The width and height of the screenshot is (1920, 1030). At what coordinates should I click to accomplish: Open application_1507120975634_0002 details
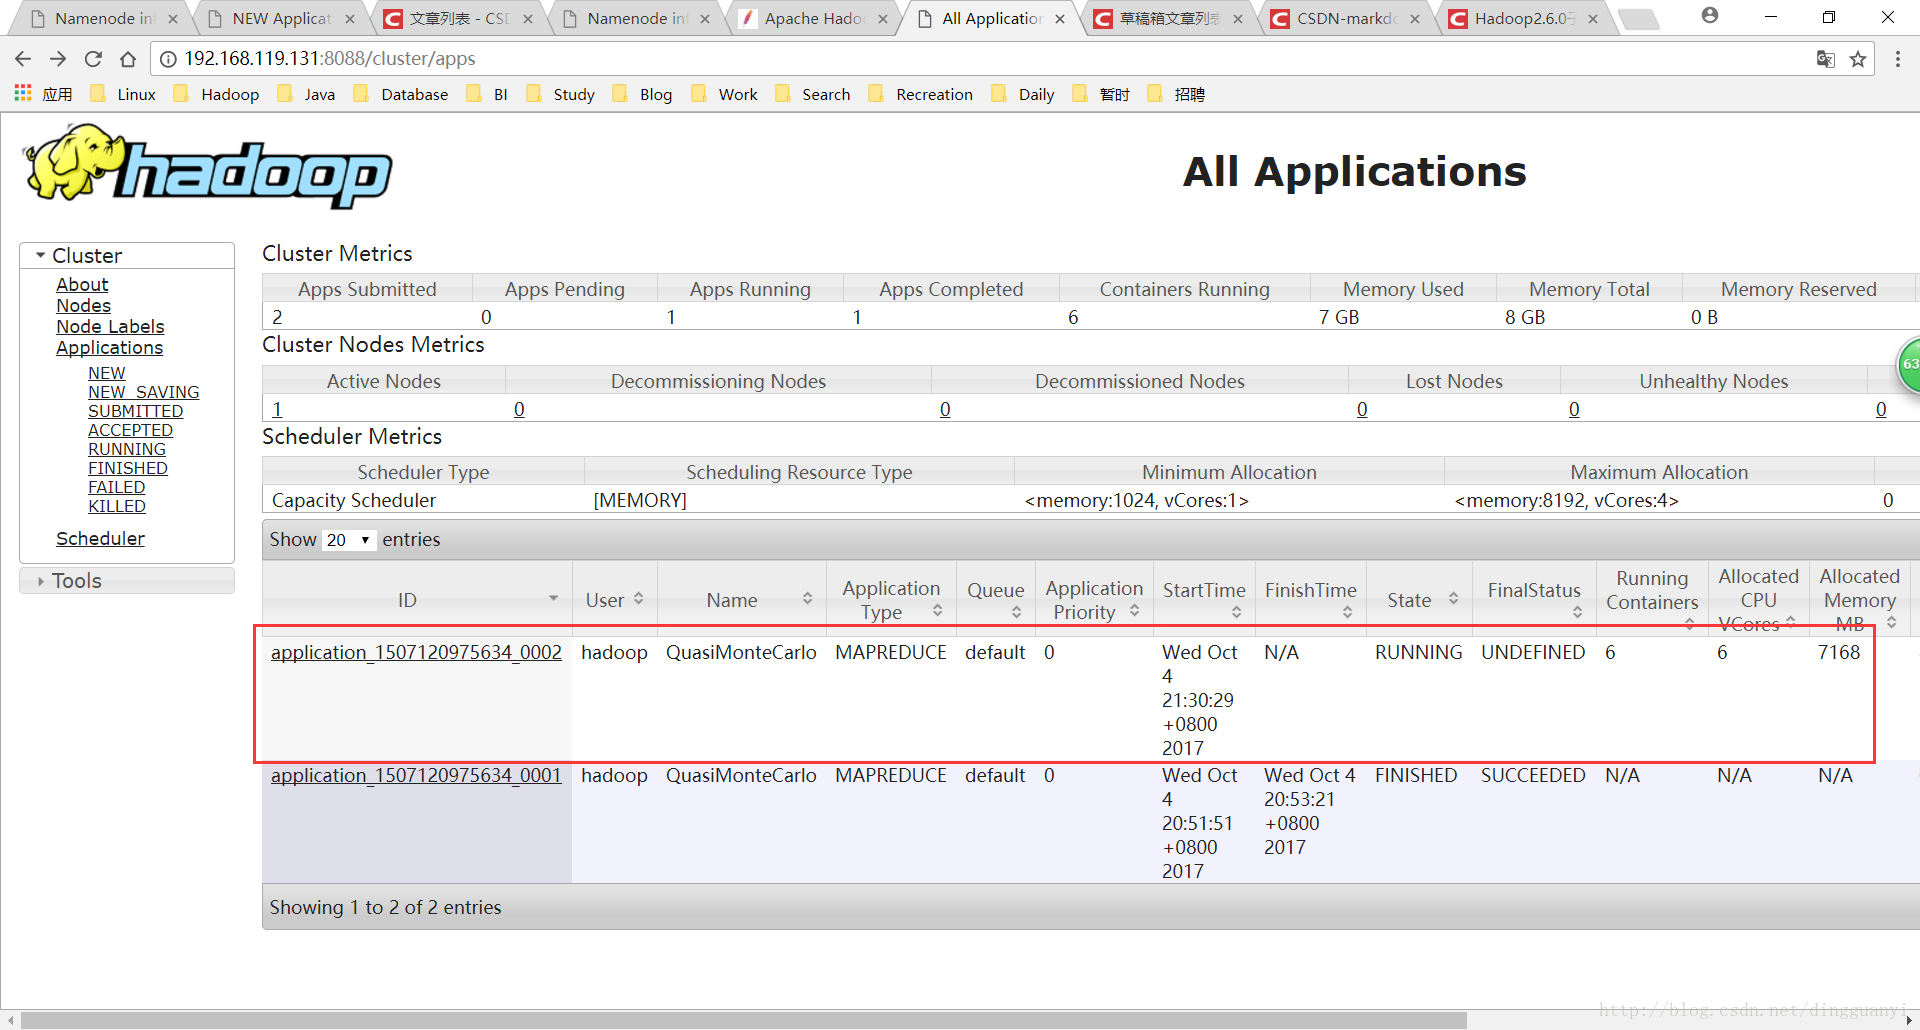click(416, 652)
